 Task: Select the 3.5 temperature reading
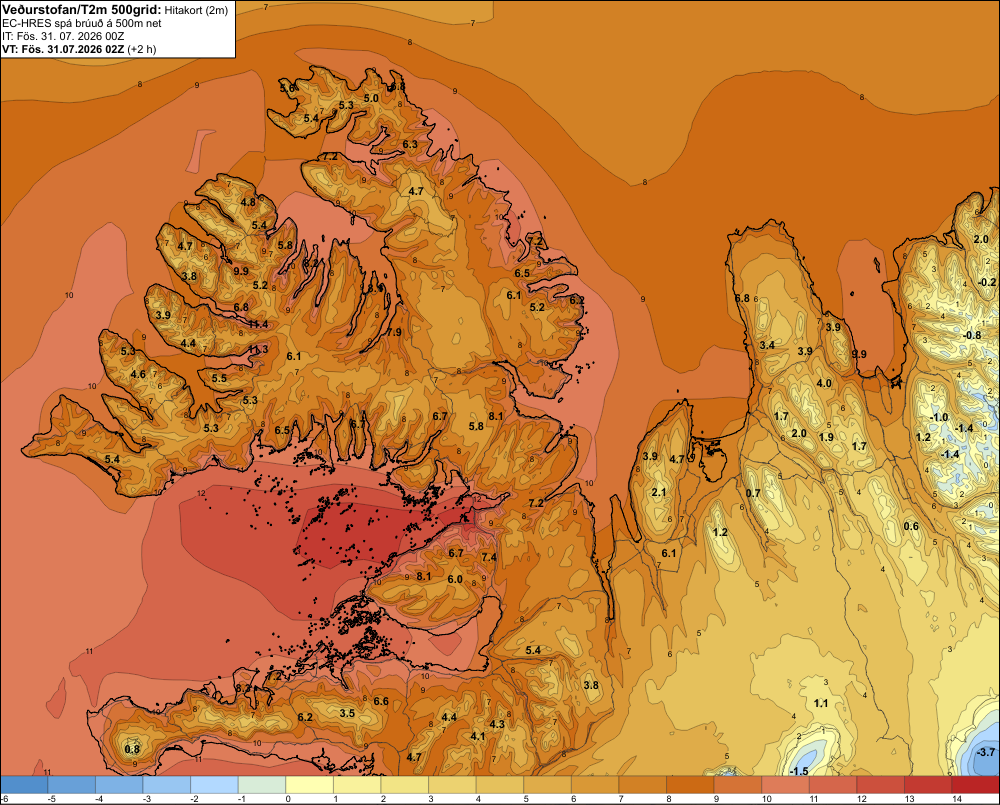coord(347,713)
